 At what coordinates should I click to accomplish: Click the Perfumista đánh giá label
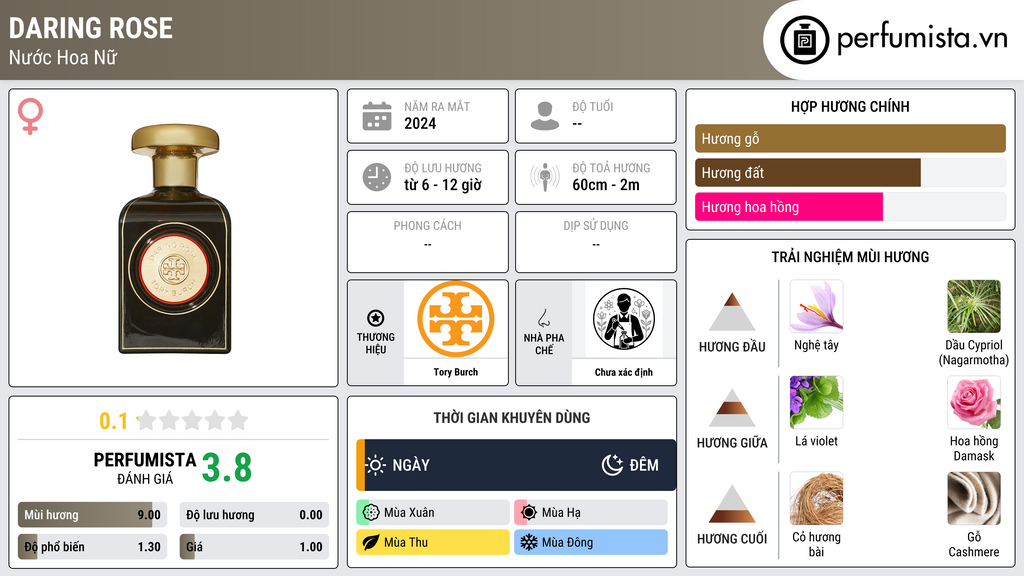[145, 468]
